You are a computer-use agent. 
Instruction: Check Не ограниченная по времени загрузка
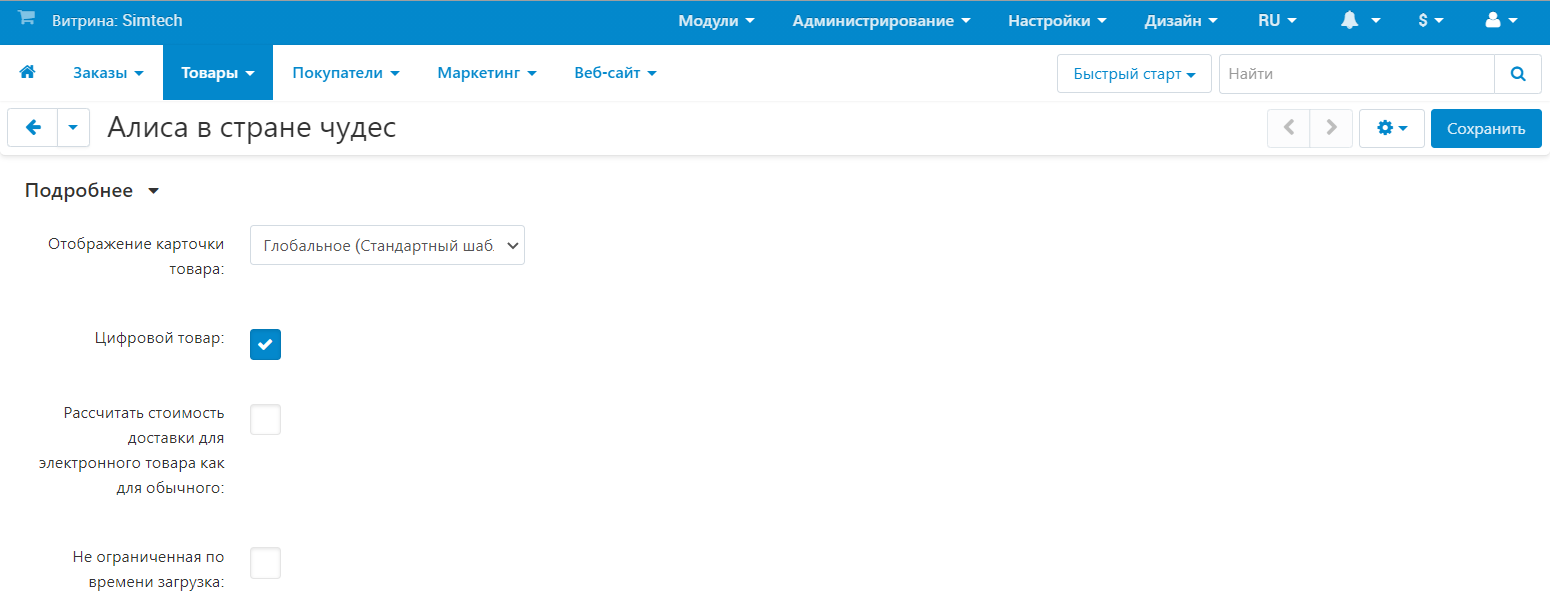[x=265, y=563]
